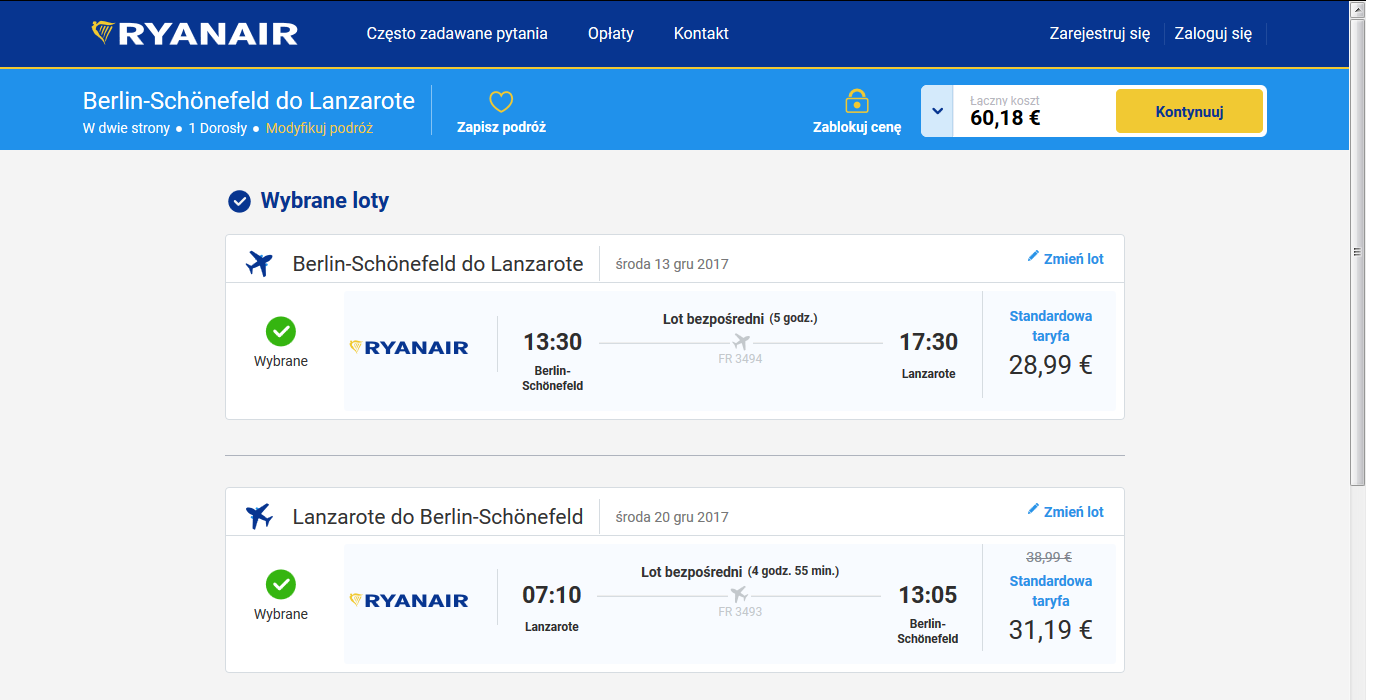
Task: Open the Opłaty menu item
Action: 611,33
